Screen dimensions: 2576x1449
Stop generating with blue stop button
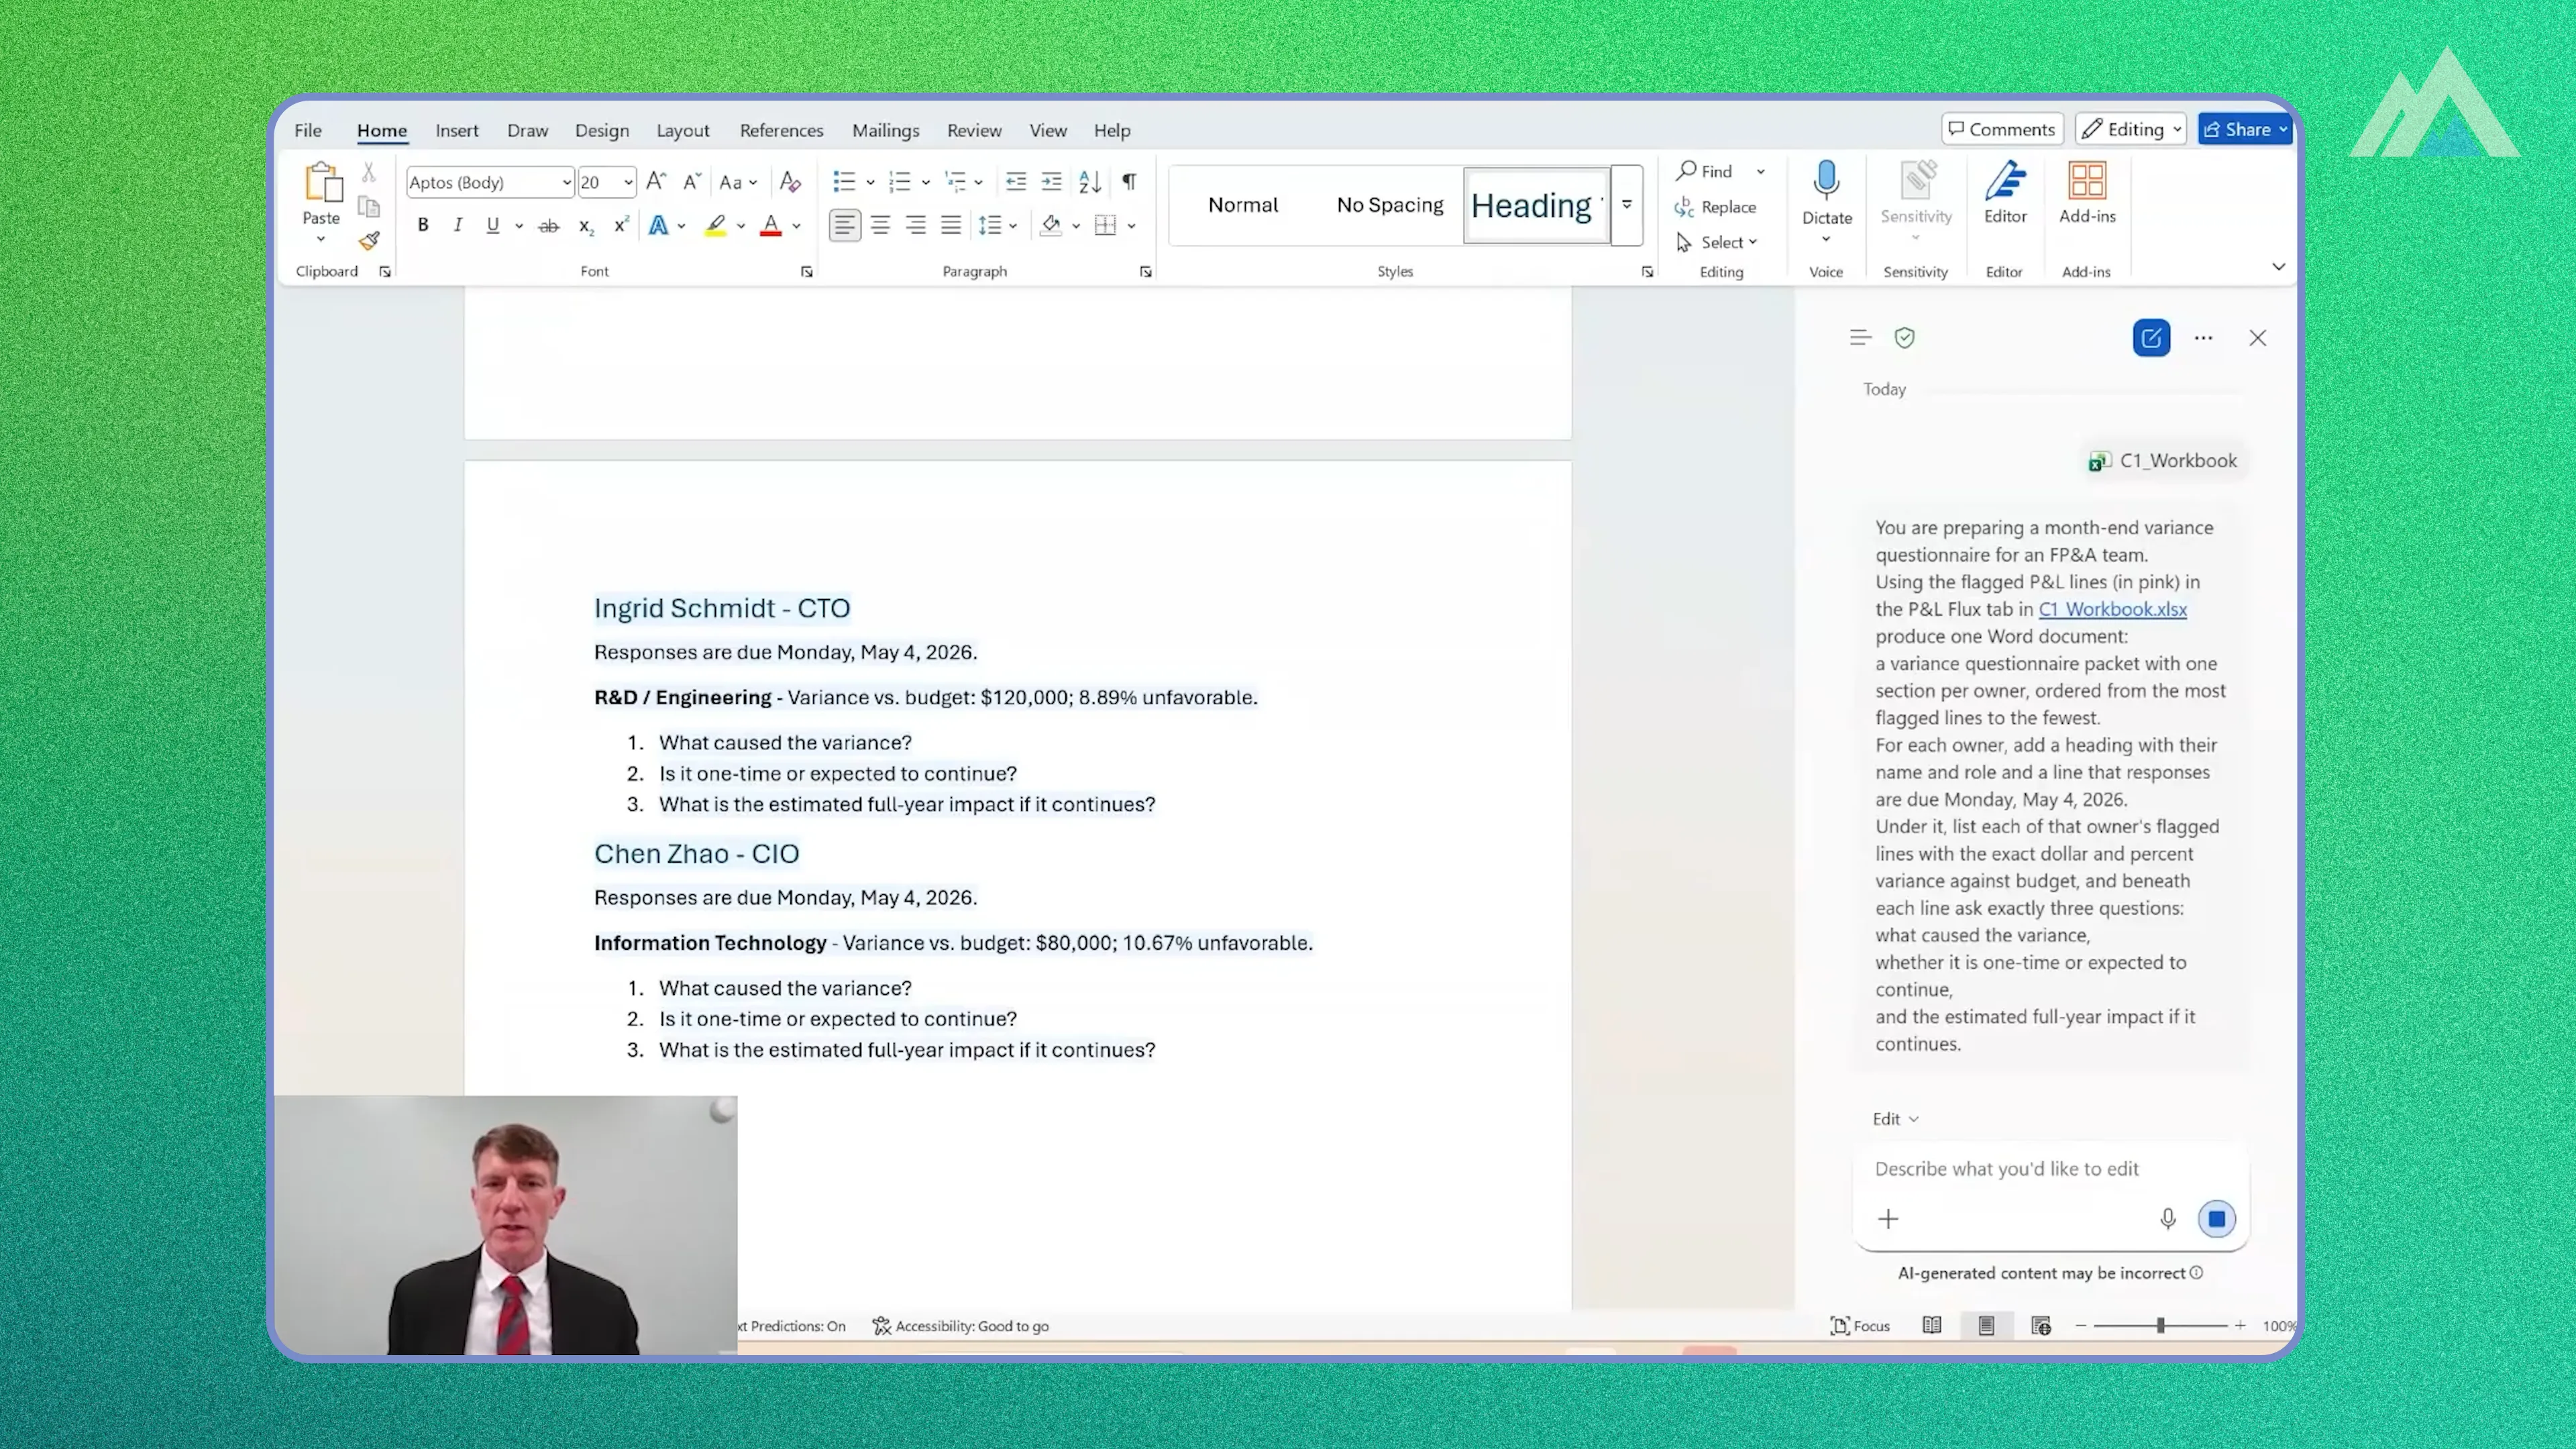pos(2216,1219)
